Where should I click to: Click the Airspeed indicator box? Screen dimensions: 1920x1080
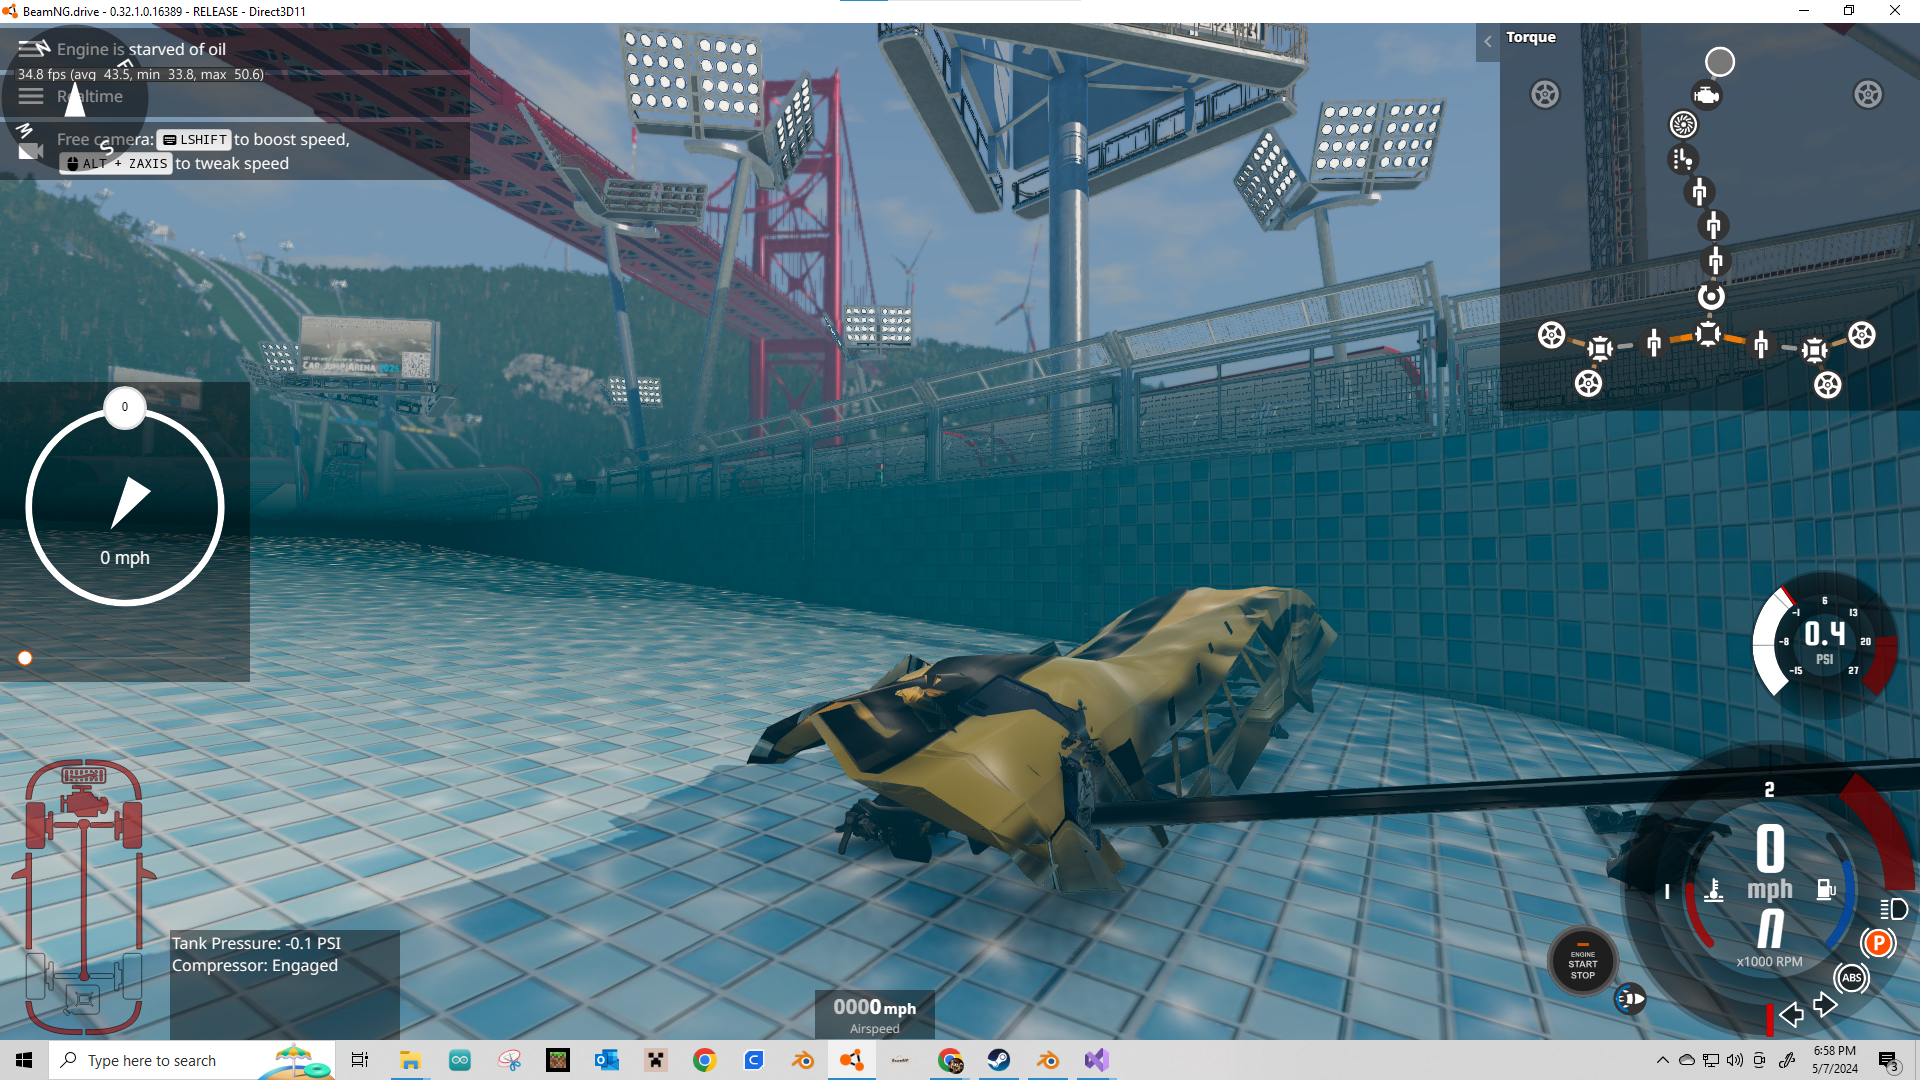[875, 1015]
